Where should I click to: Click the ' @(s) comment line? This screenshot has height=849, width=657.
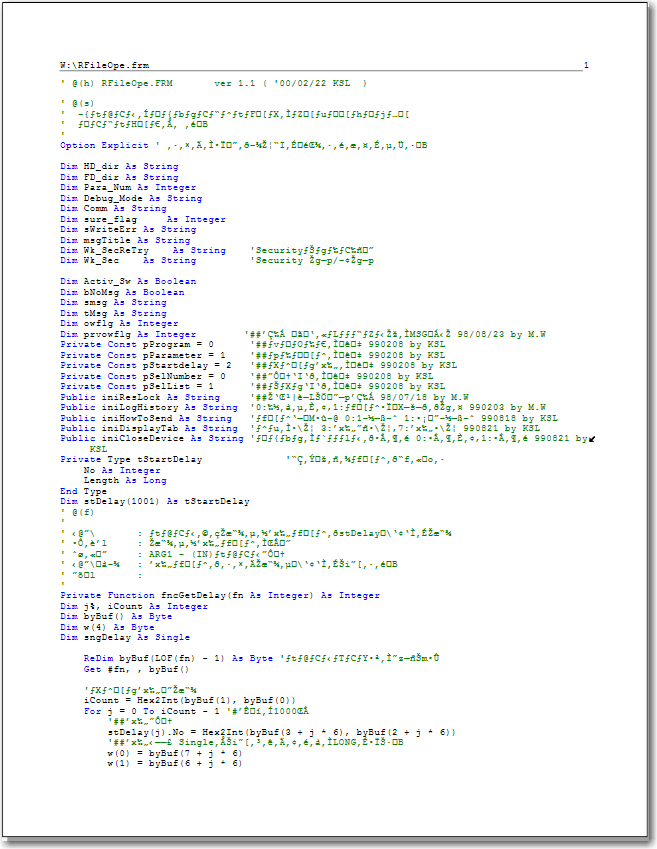(x=77, y=103)
